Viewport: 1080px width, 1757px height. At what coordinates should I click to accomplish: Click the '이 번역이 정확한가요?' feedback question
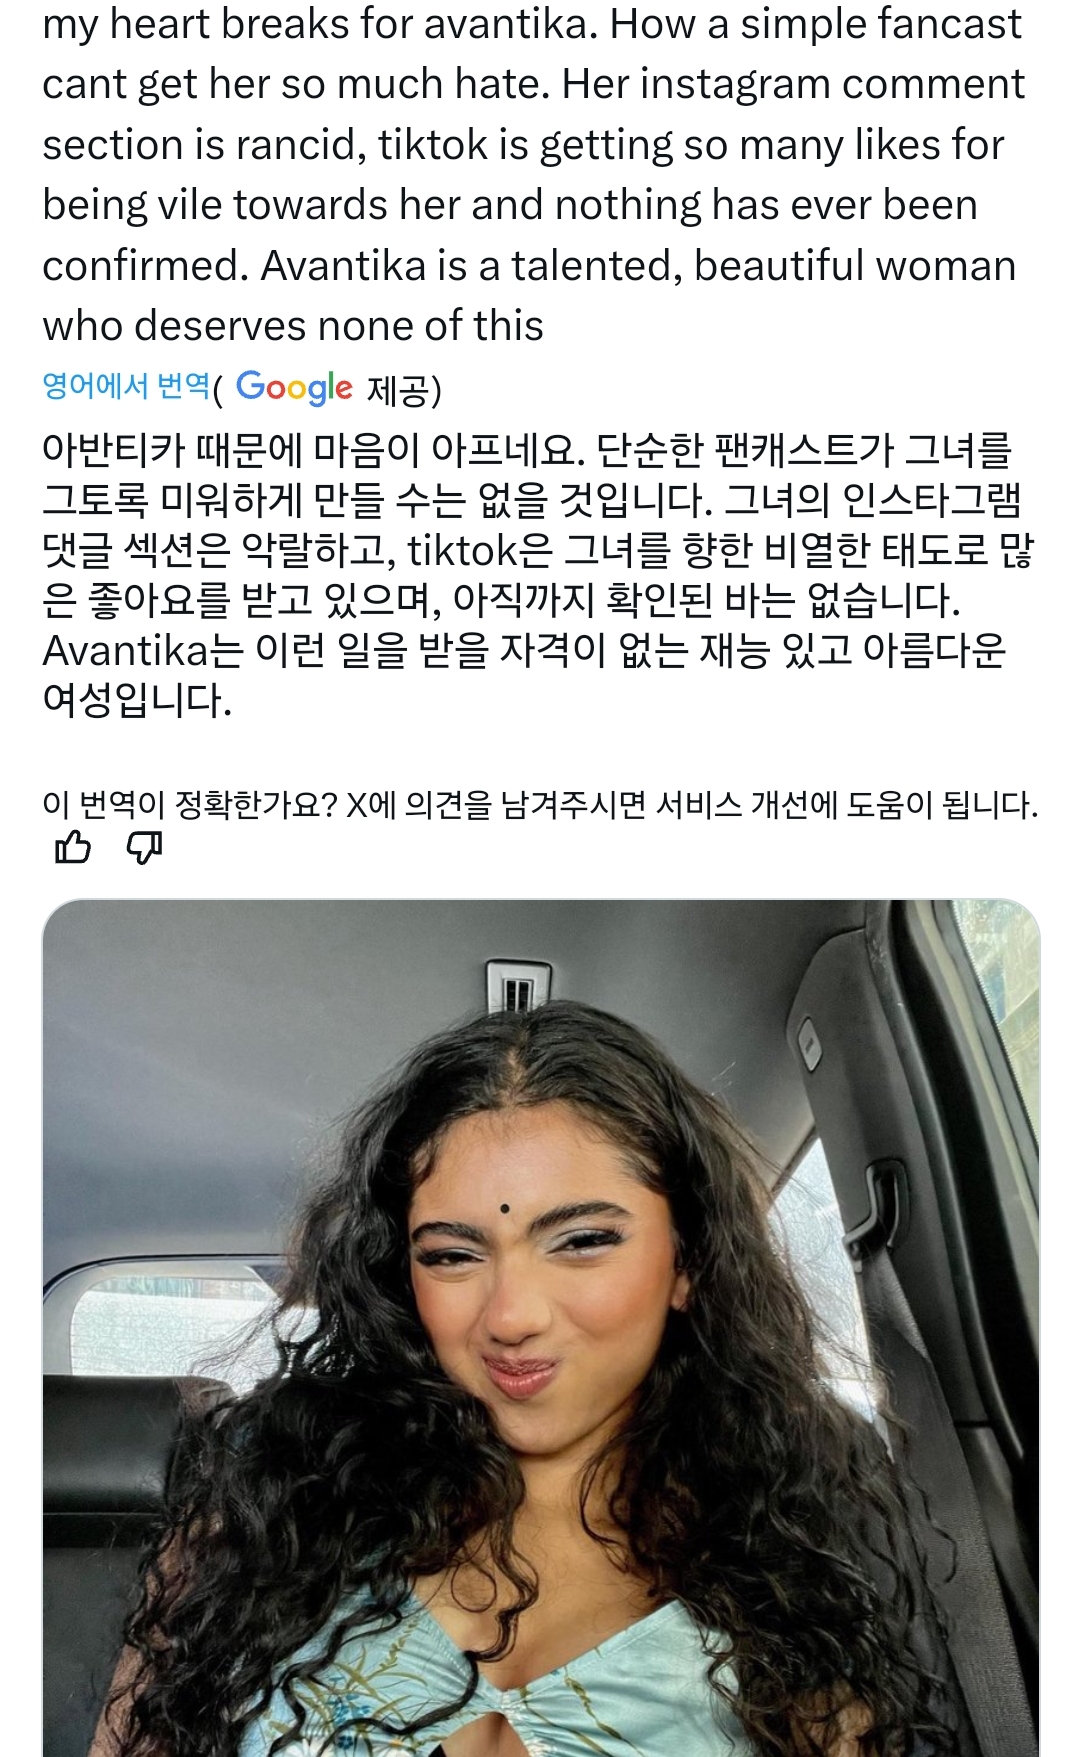pos(190,804)
